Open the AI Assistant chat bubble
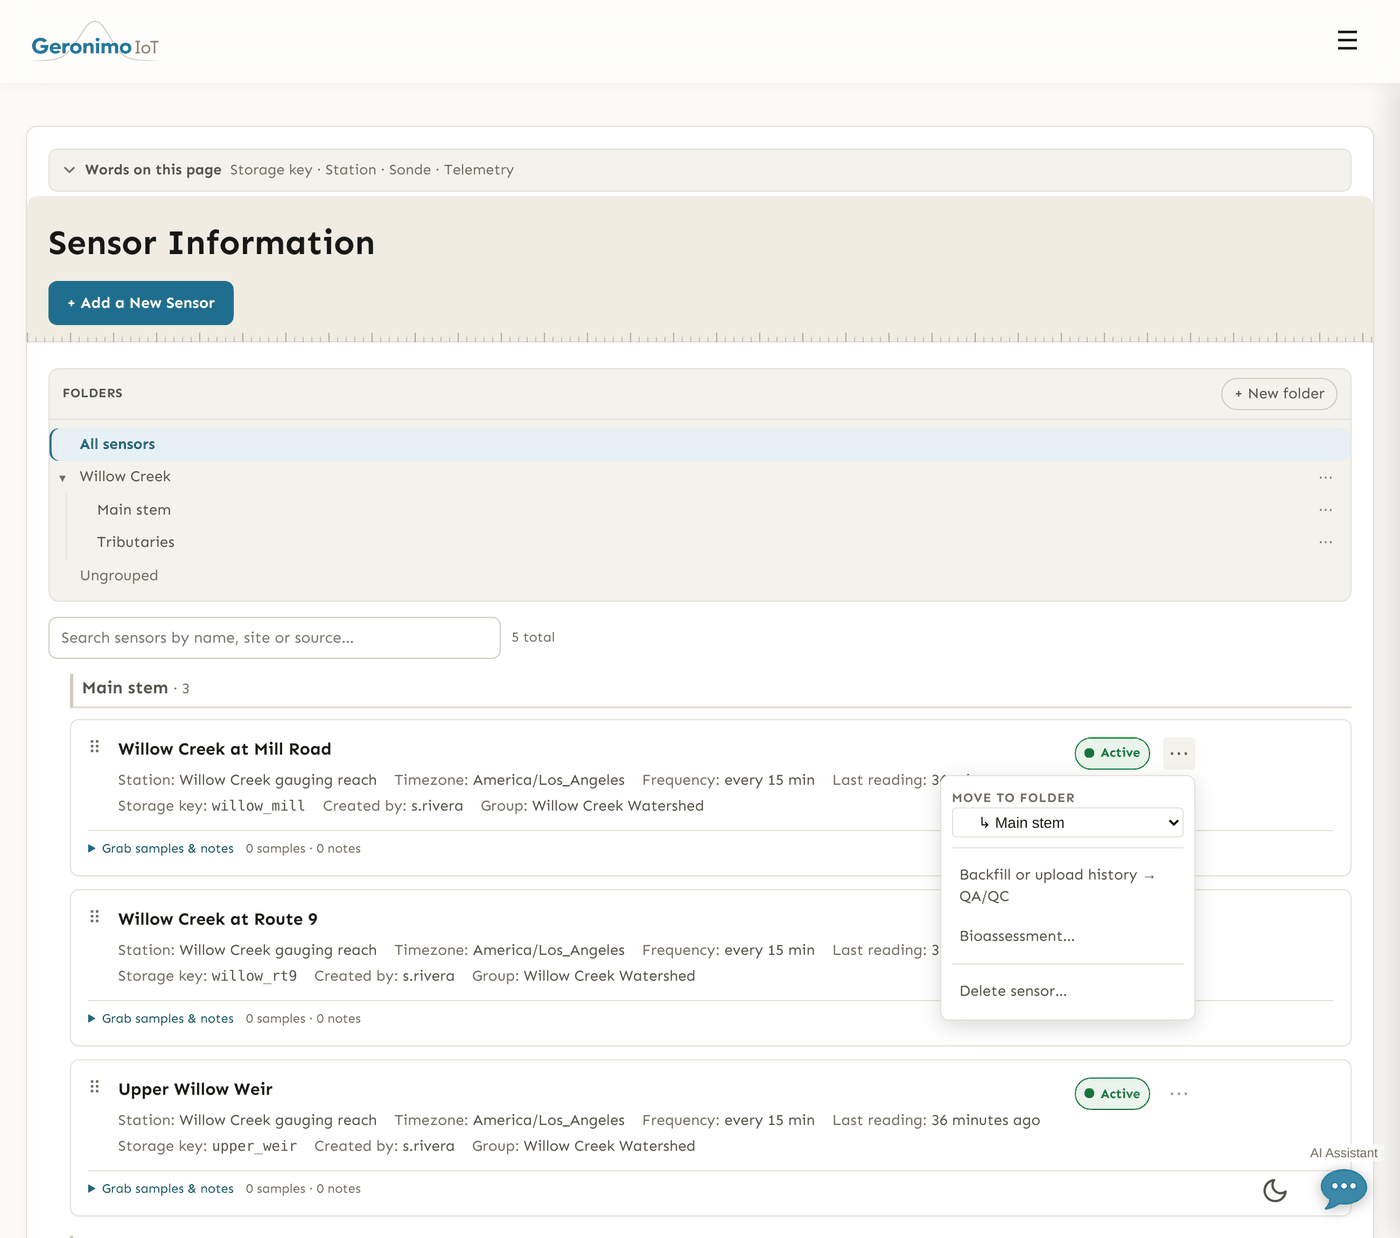Screen dimensions: 1400x1238 (1343, 1188)
